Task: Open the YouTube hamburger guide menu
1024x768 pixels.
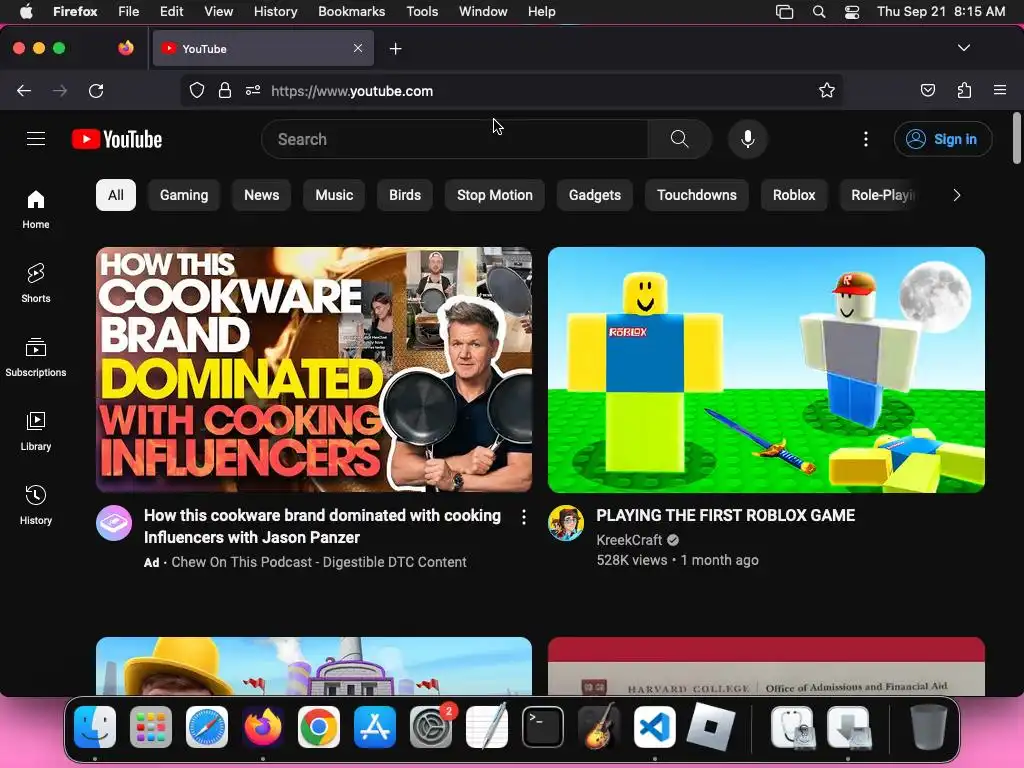Action: 36,138
